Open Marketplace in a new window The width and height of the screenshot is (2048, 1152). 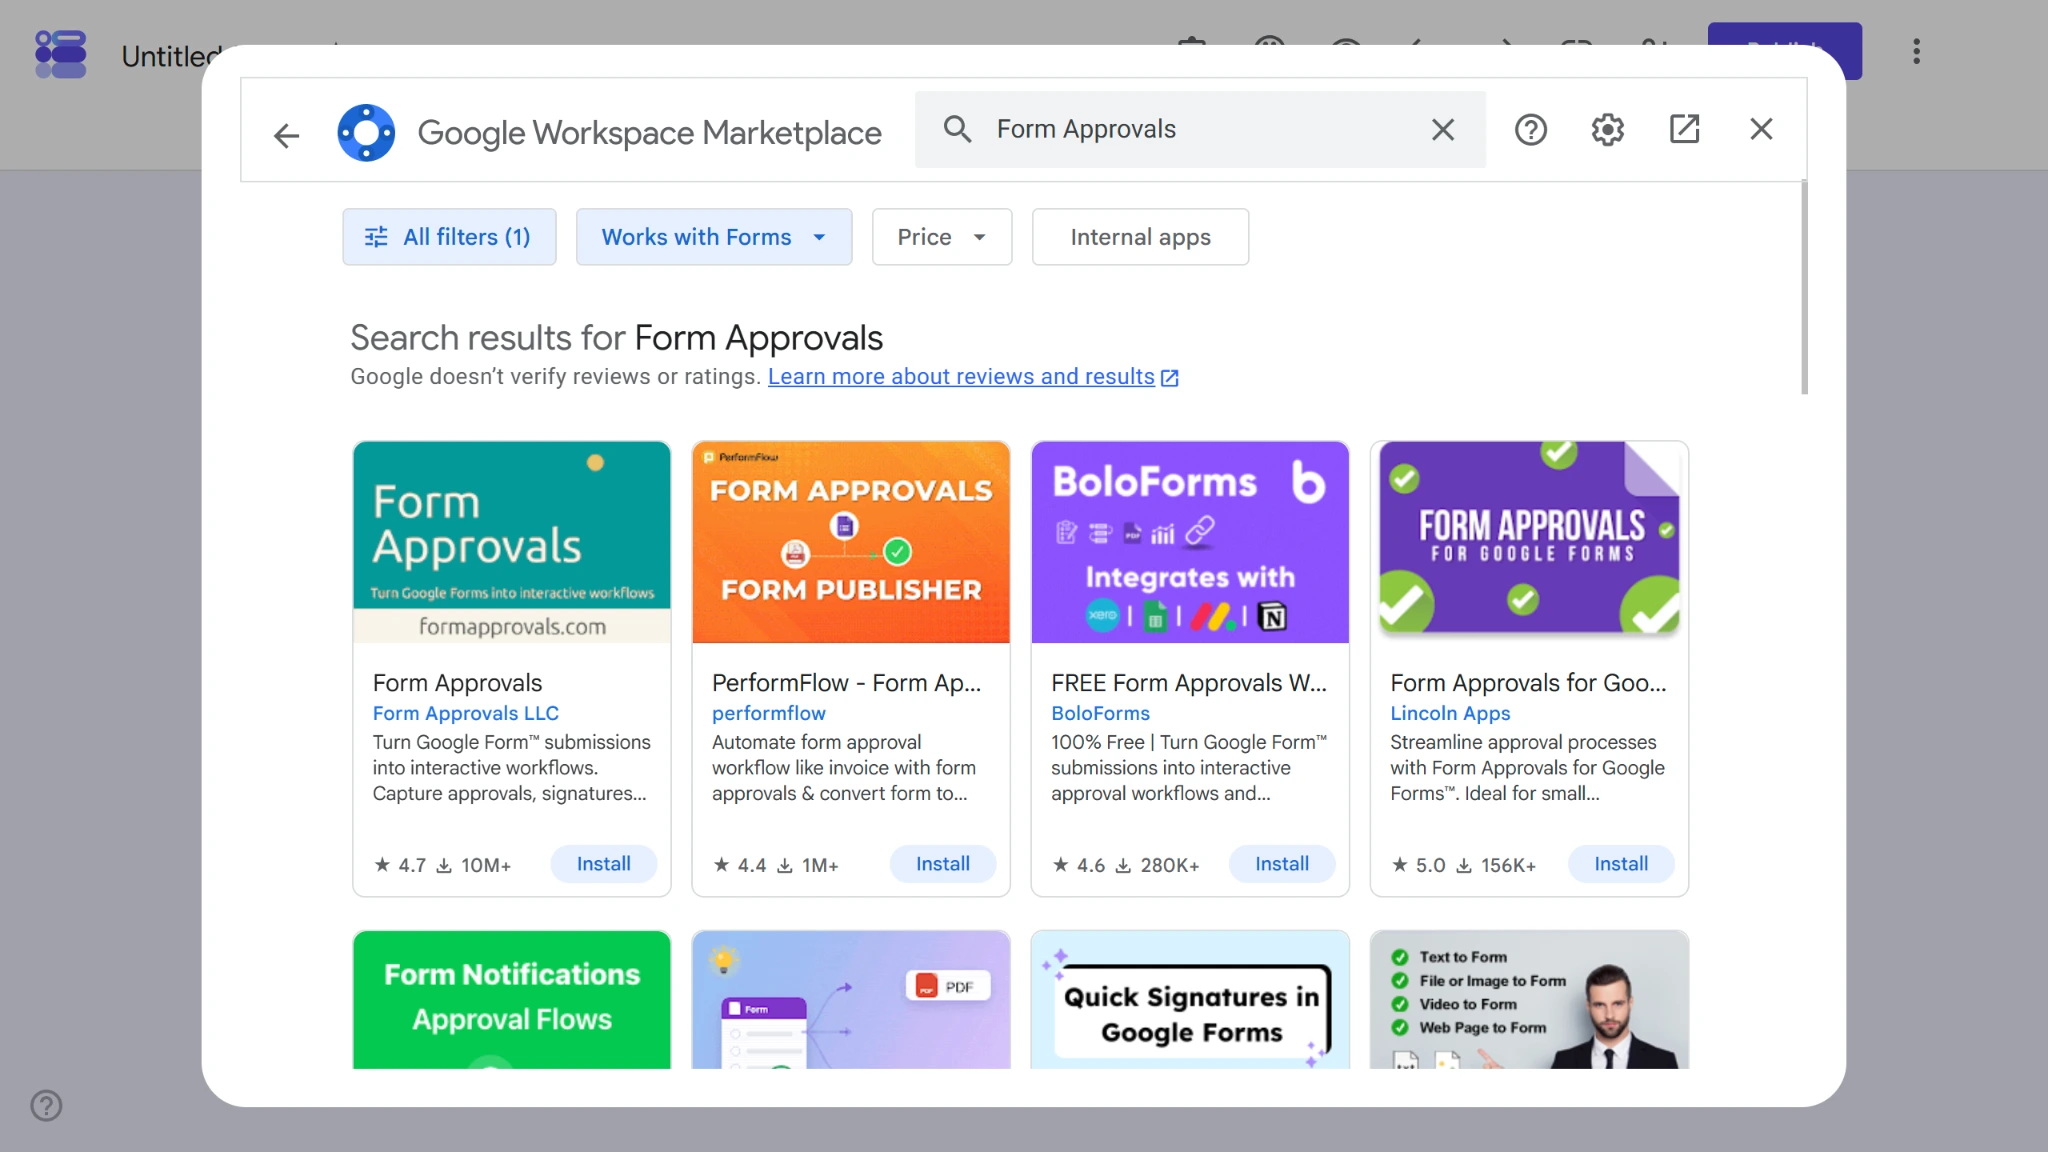point(1684,129)
